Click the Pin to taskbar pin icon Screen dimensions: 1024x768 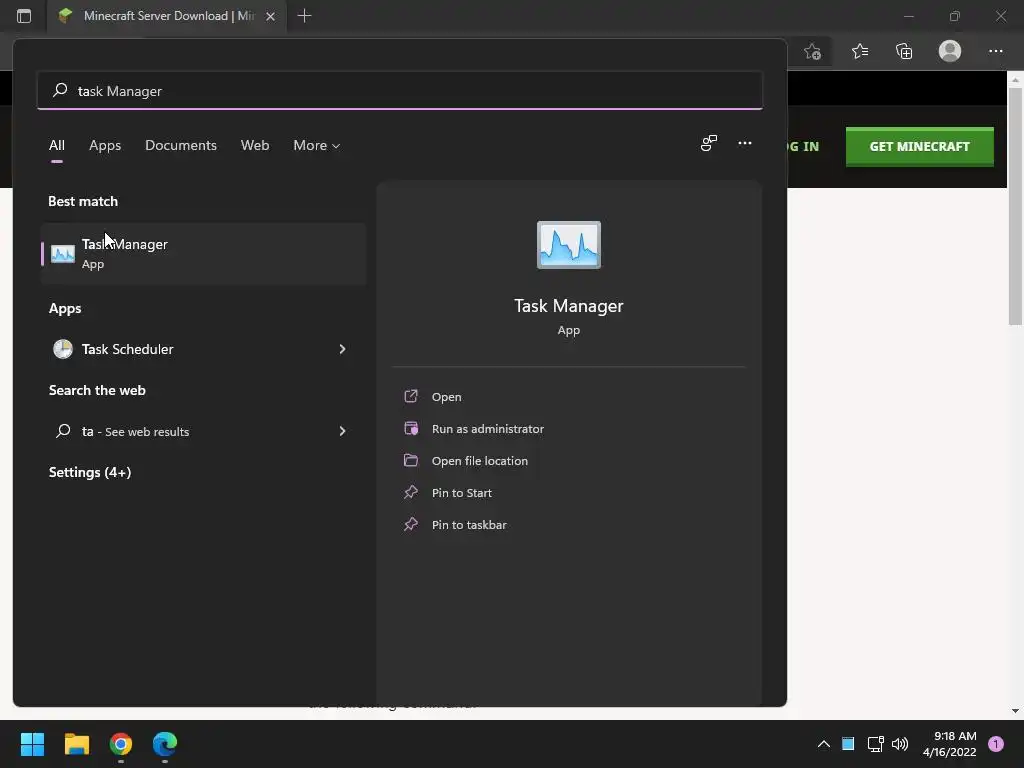pyautogui.click(x=411, y=524)
